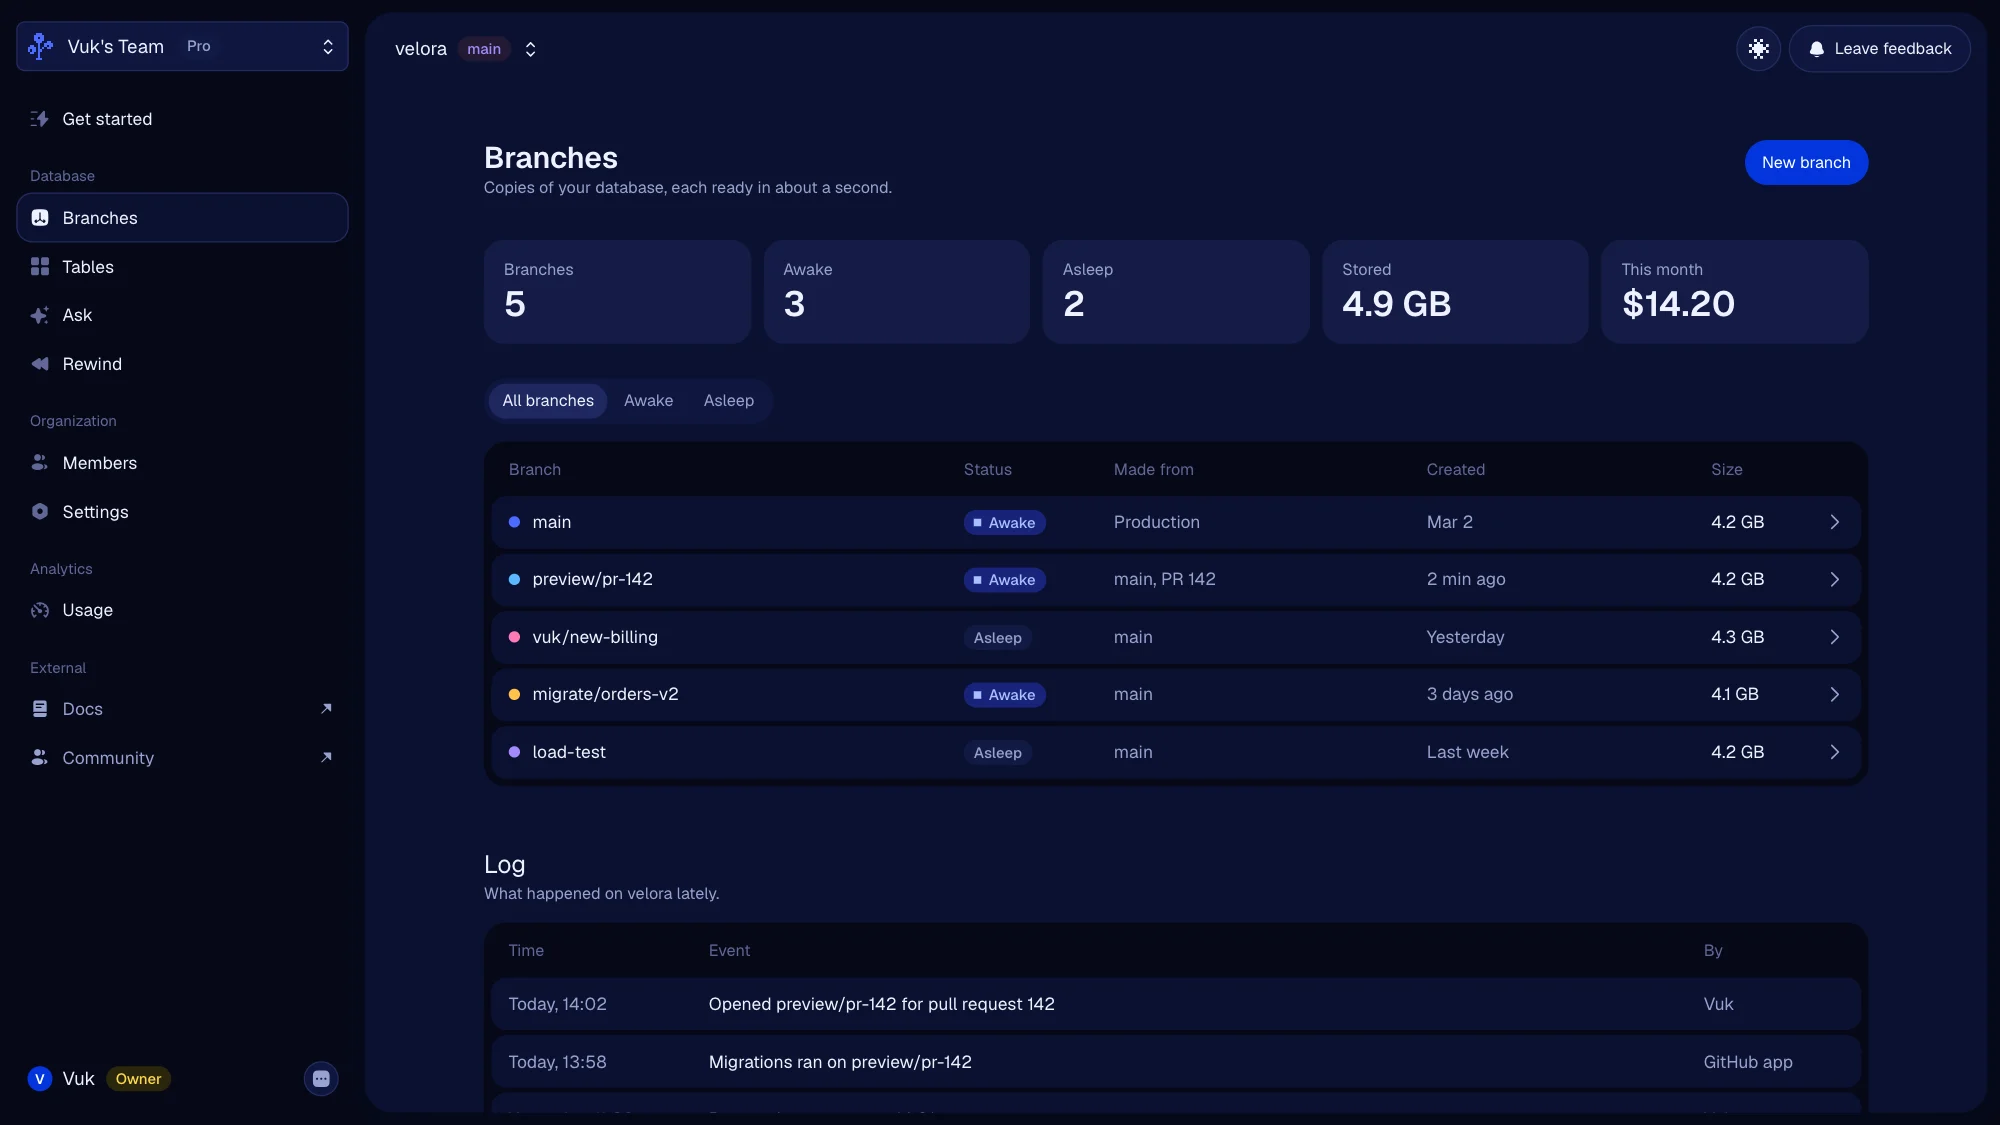Click the Get started lightning icon
Image resolution: width=2000 pixels, height=1125 pixels.
click(x=40, y=119)
